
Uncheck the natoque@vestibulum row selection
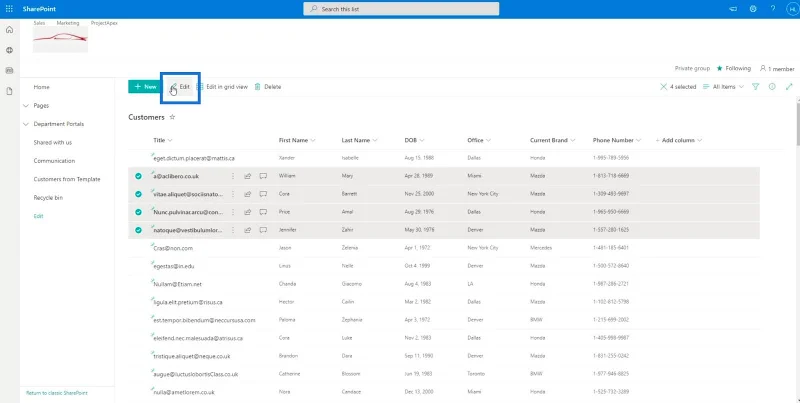tap(138, 230)
